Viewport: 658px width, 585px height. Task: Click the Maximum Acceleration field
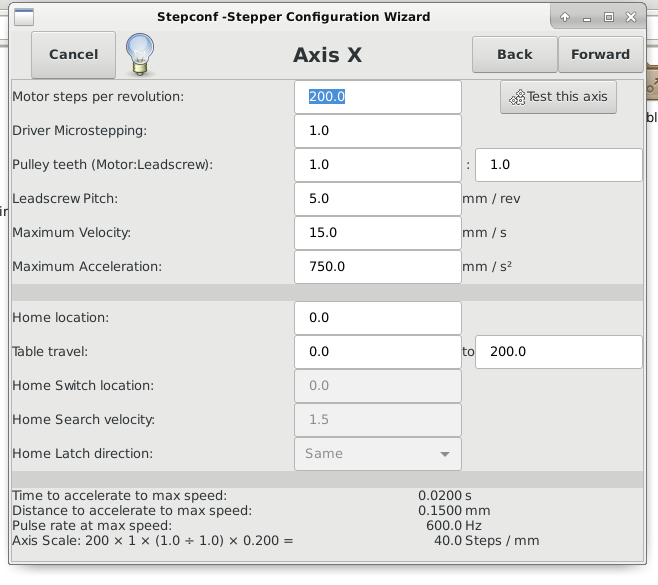(378, 267)
